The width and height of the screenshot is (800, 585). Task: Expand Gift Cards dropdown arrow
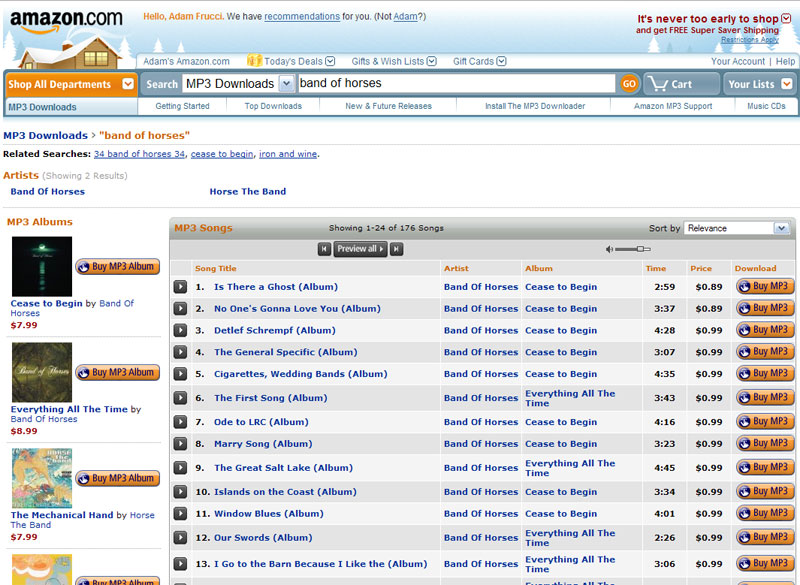coord(502,61)
